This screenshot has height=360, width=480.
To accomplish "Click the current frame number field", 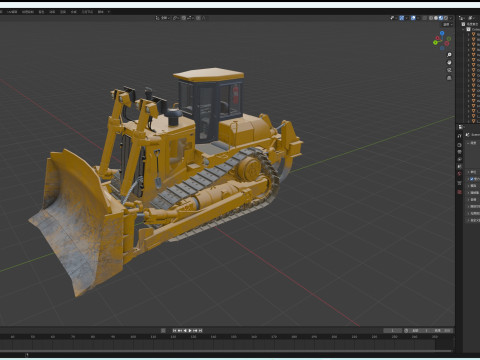I will tap(392, 330).
